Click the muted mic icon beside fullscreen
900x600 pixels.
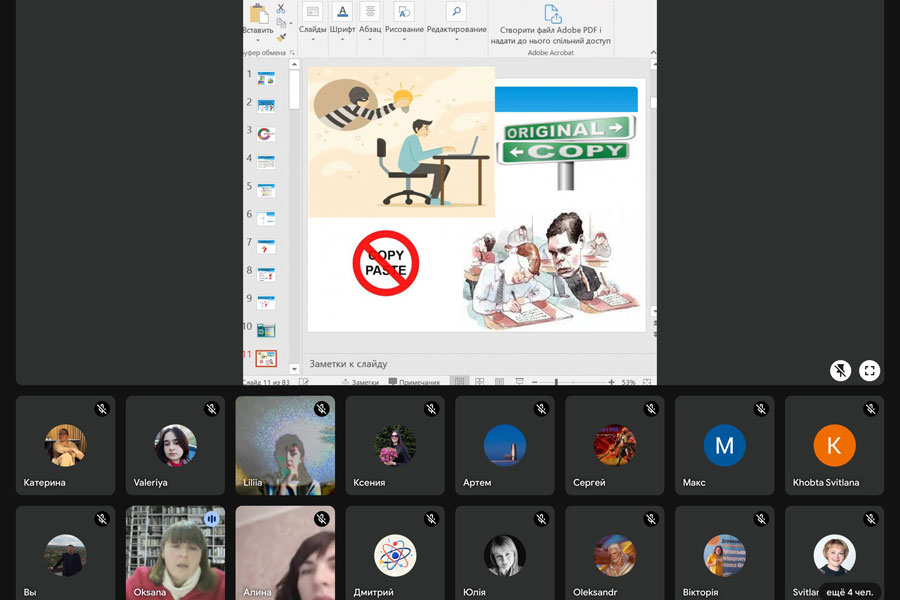(x=841, y=371)
